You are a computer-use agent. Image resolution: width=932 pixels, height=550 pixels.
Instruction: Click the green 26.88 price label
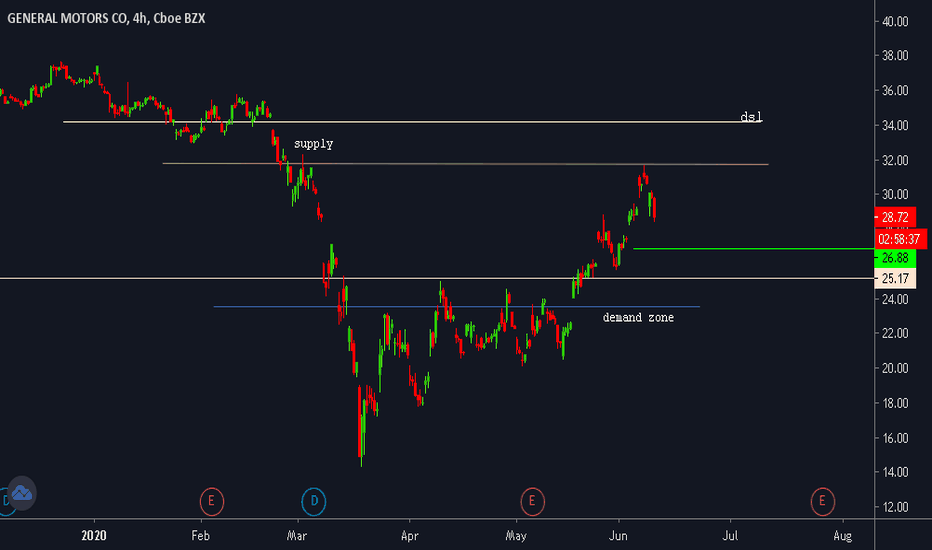(x=895, y=257)
